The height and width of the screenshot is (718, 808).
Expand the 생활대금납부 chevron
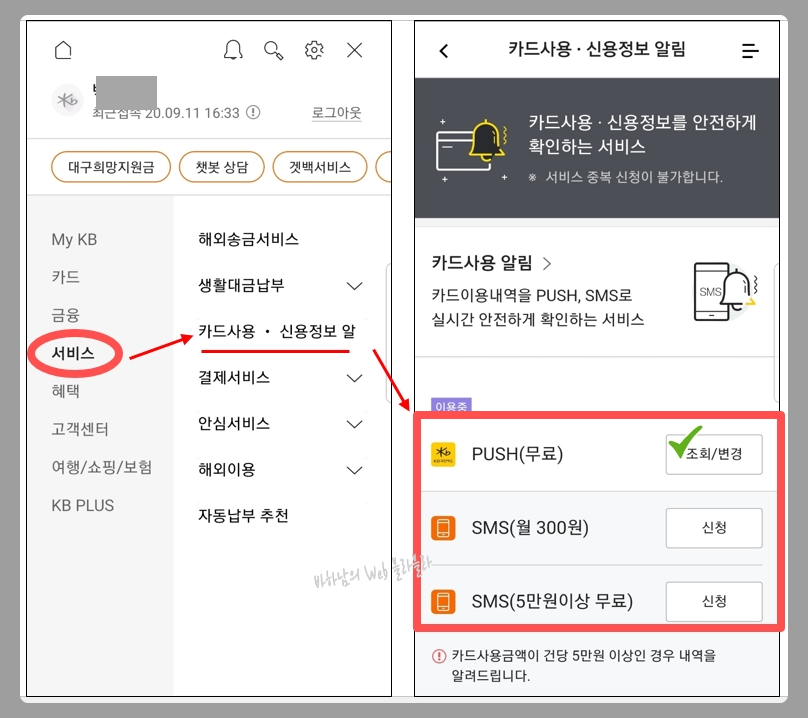pyautogui.click(x=355, y=286)
